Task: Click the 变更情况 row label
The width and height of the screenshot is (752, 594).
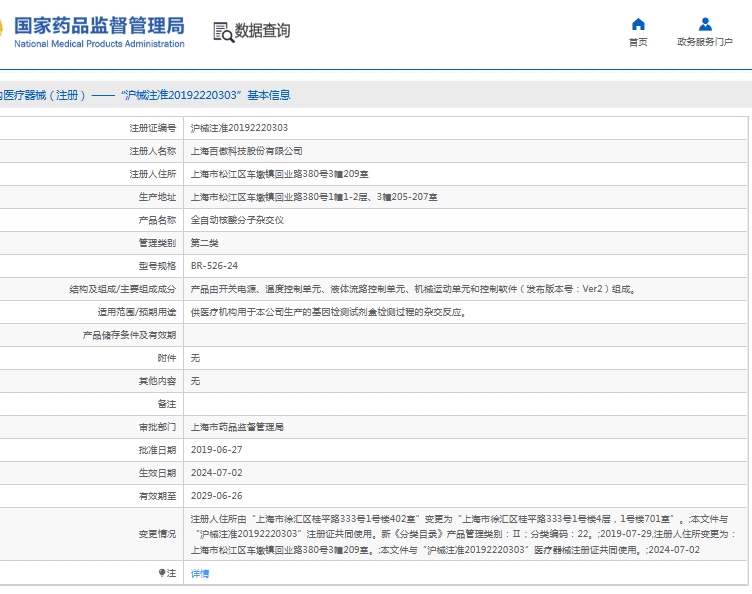Action: [x=157, y=534]
